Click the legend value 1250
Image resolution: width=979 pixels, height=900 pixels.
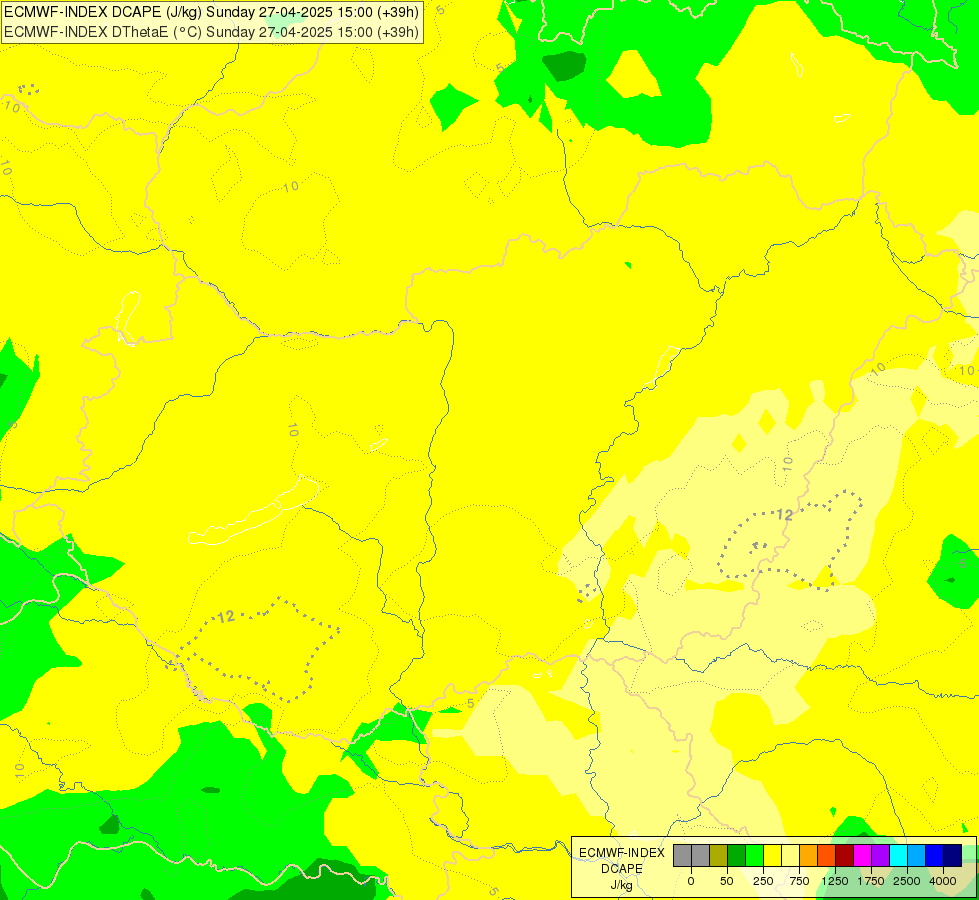(835, 881)
